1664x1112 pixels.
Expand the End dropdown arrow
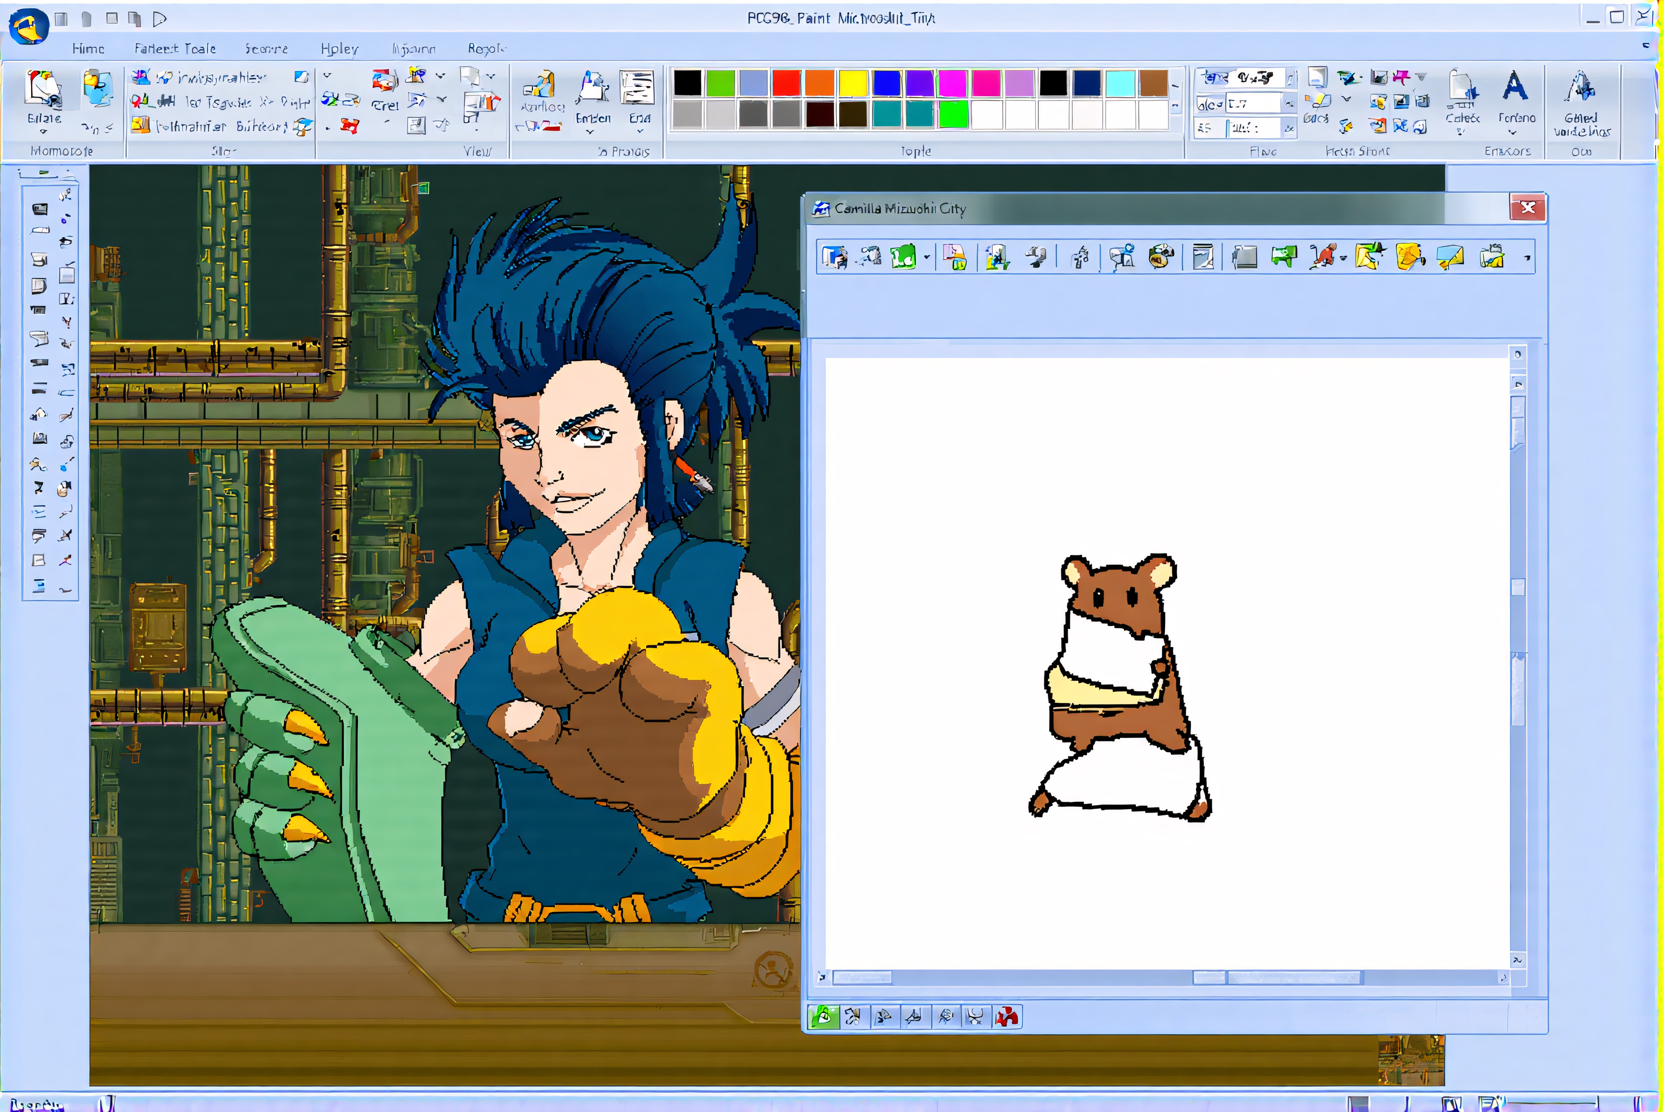pos(639,131)
